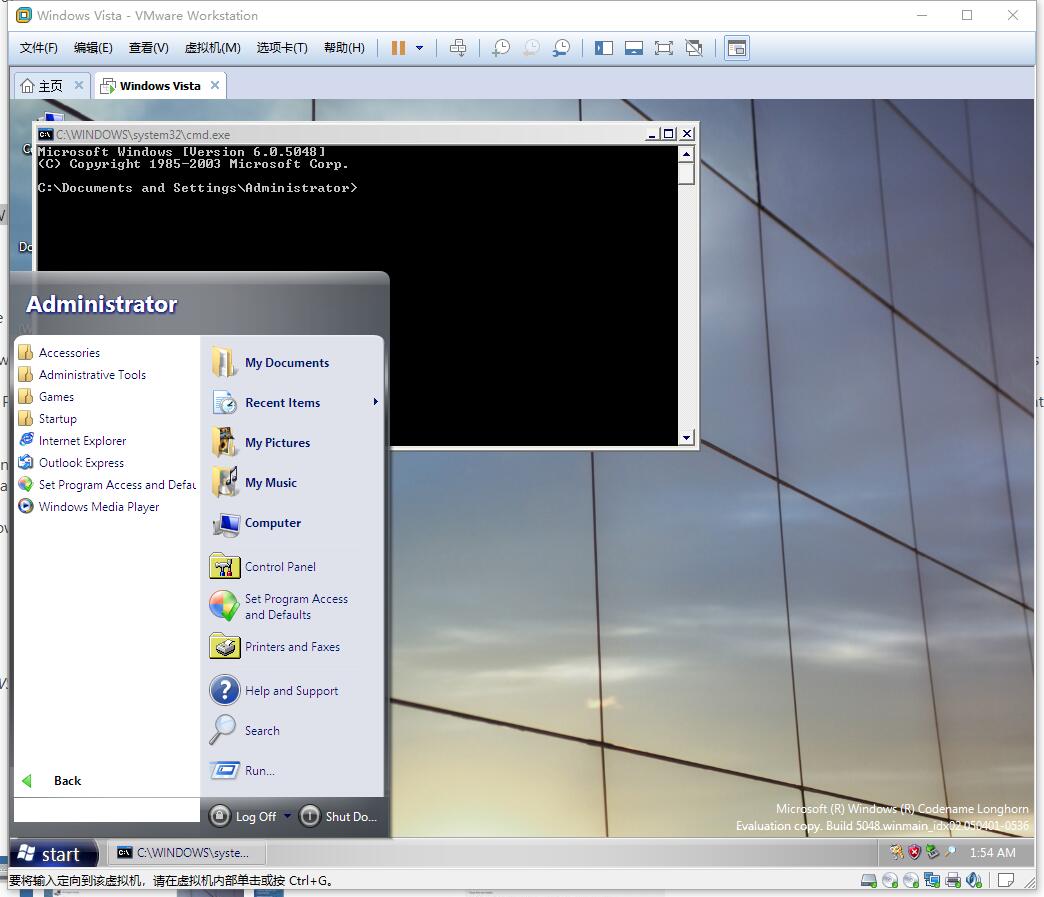Click the cmd window scrollbar thumb
1044x897 pixels.
(686, 173)
